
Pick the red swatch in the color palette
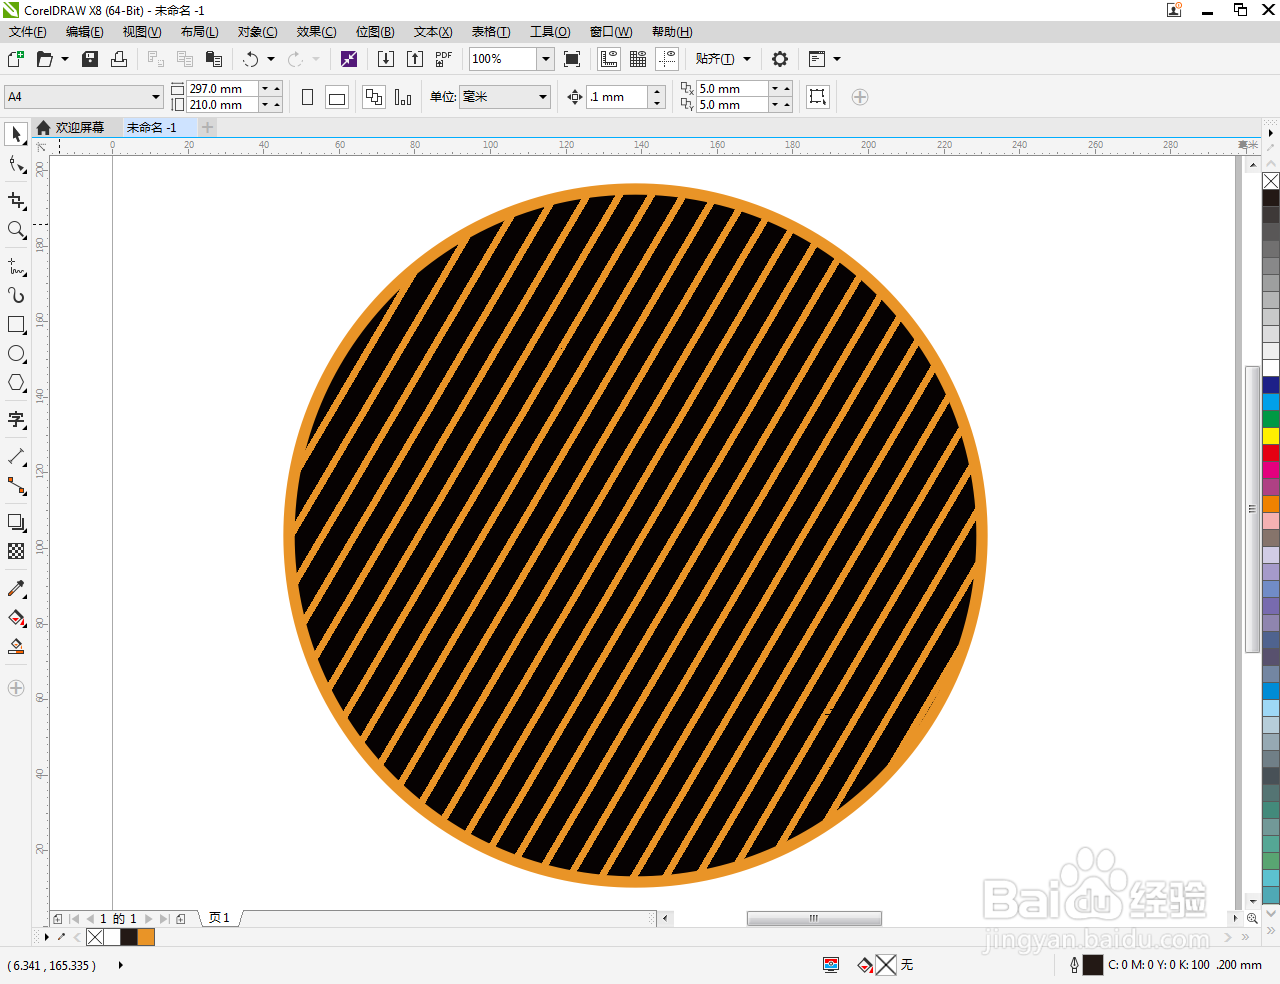tap(1271, 453)
